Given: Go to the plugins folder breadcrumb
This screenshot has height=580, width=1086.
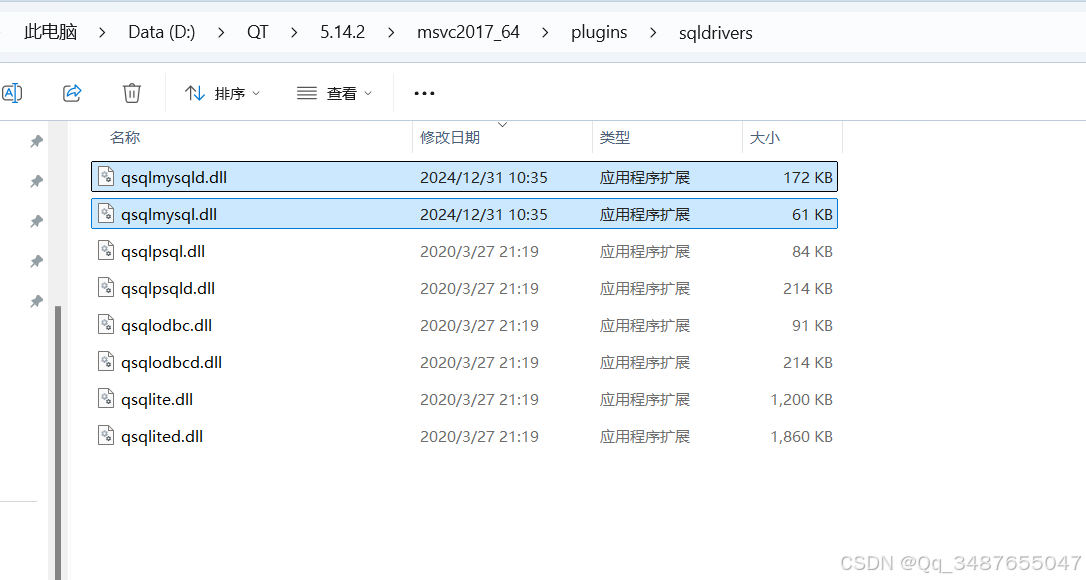Looking at the screenshot, I should tap(598, 32).
